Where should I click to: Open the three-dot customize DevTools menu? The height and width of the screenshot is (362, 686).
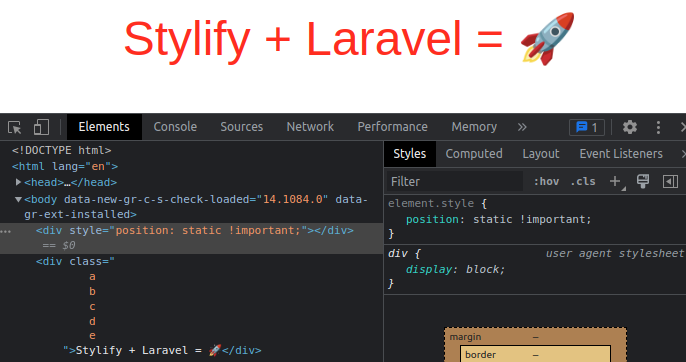[x=658, y=127]
